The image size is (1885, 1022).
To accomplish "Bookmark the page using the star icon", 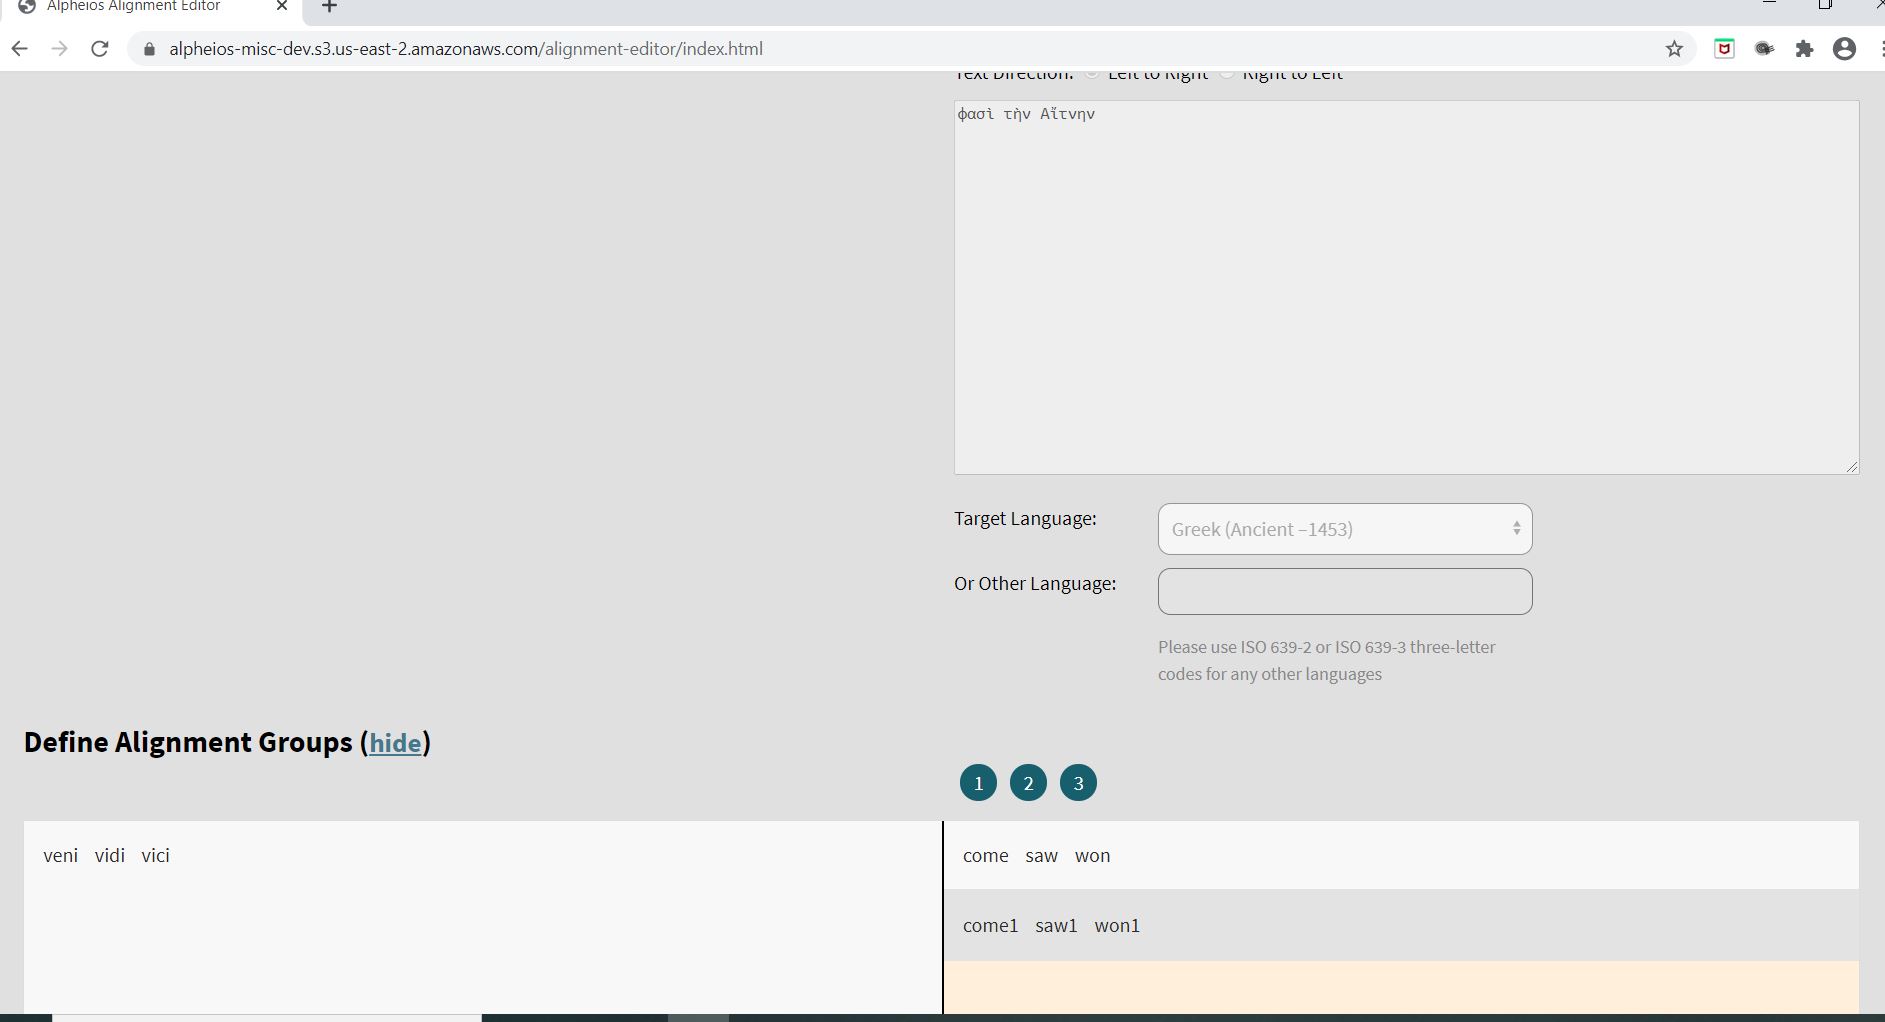I will point(1673,48).
